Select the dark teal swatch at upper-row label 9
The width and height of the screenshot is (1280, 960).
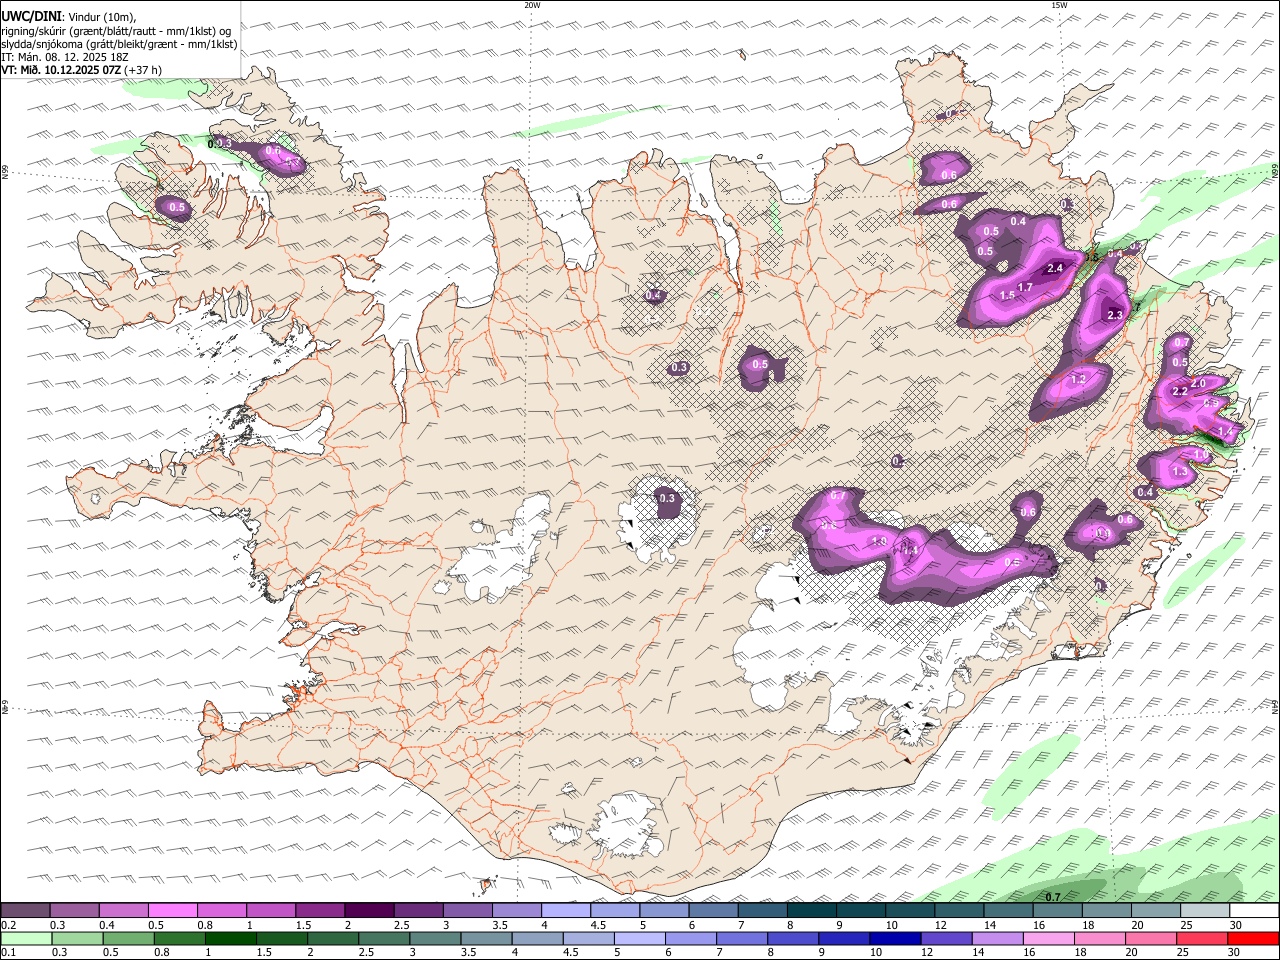859,911
